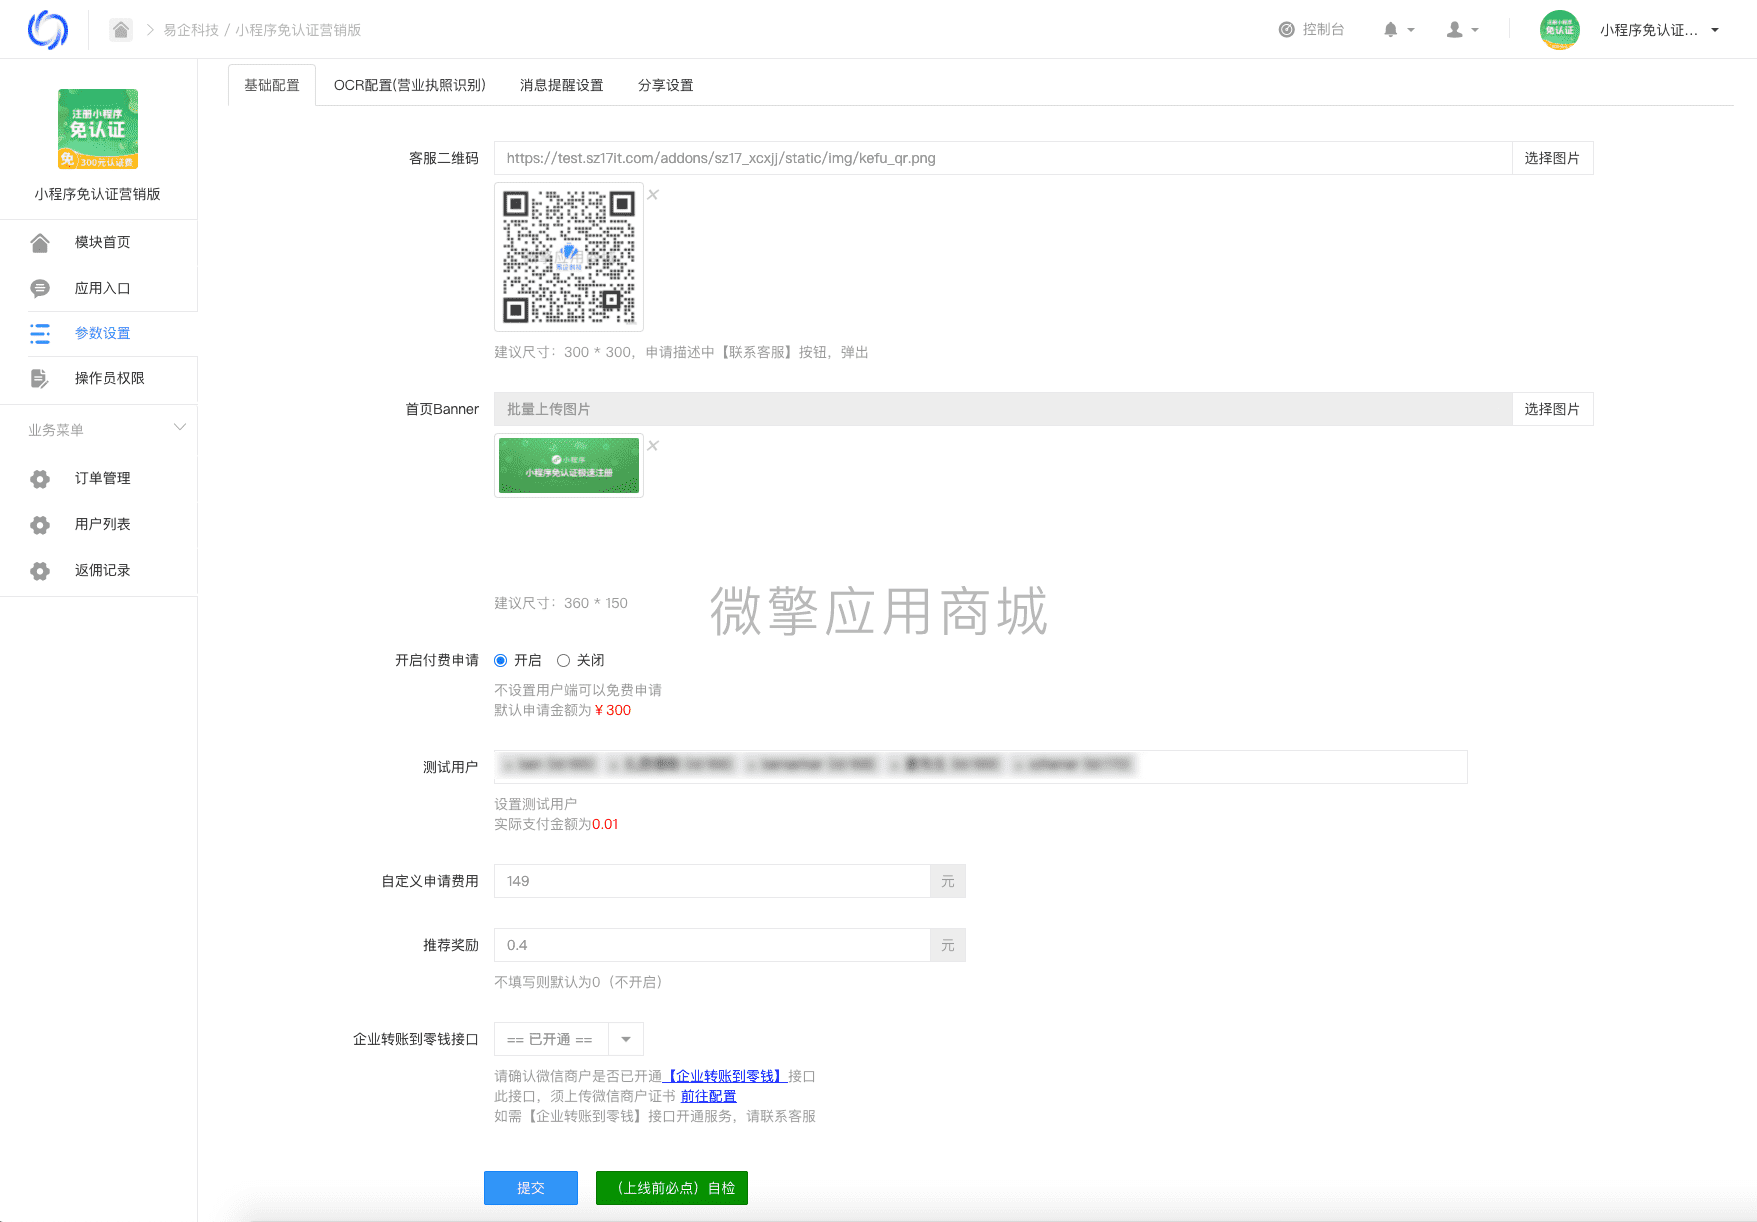Click the 模块首页 house icon

(40, 243)
